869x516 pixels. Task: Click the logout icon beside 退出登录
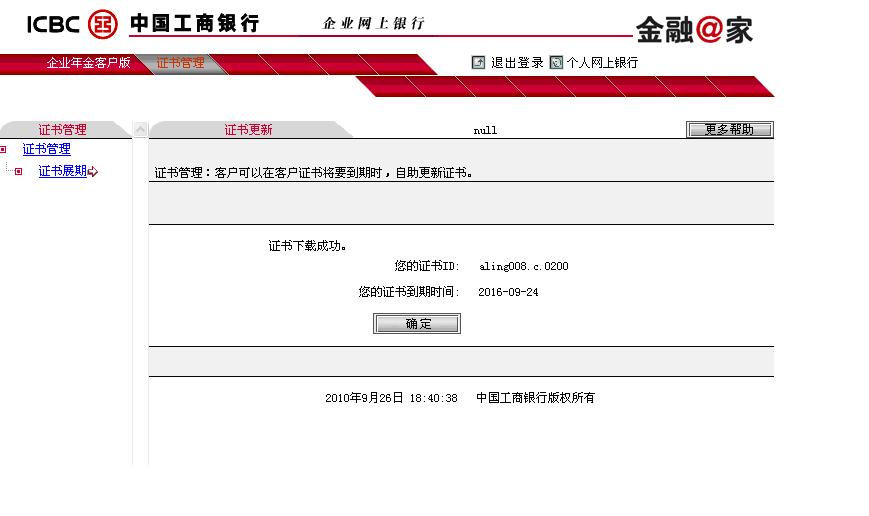click(x=478, y=63)
